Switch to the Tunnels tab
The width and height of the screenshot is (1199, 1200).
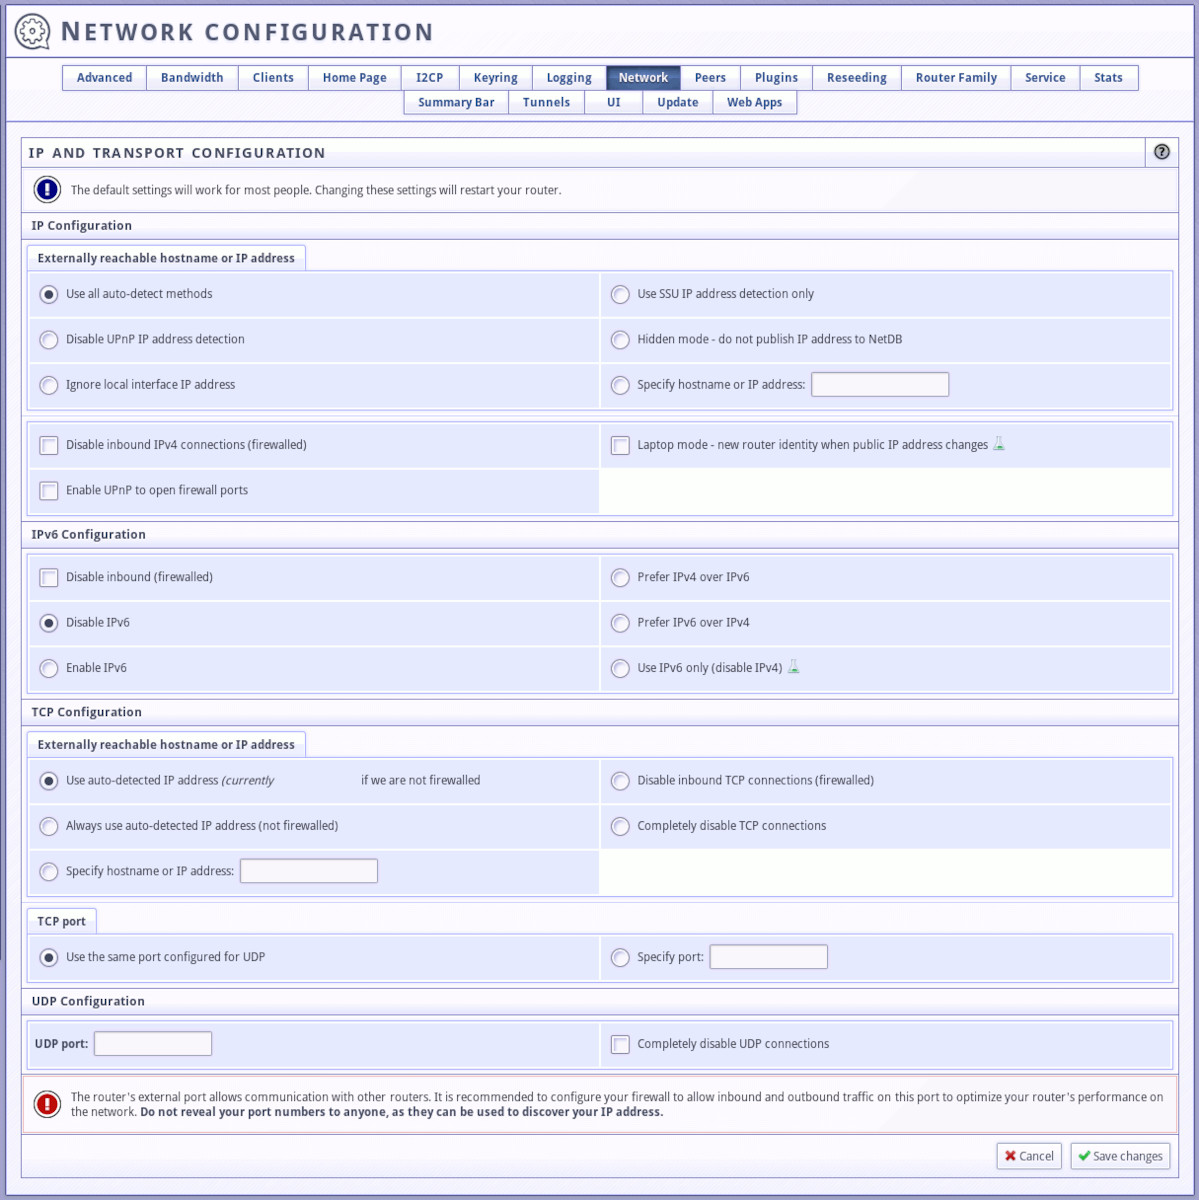tap(546, 102)
